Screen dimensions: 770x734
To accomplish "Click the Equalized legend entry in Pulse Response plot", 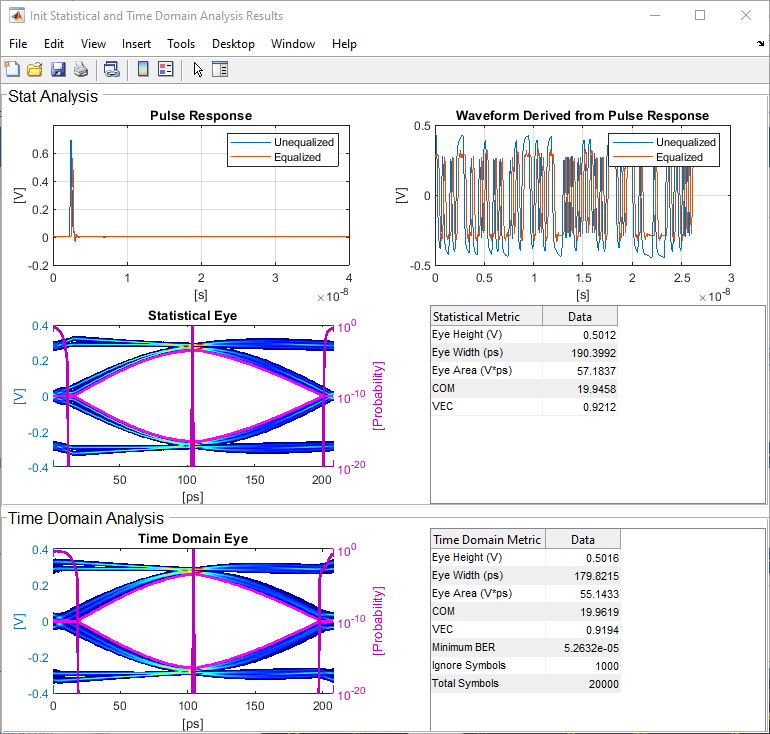I will coord(297,157).
